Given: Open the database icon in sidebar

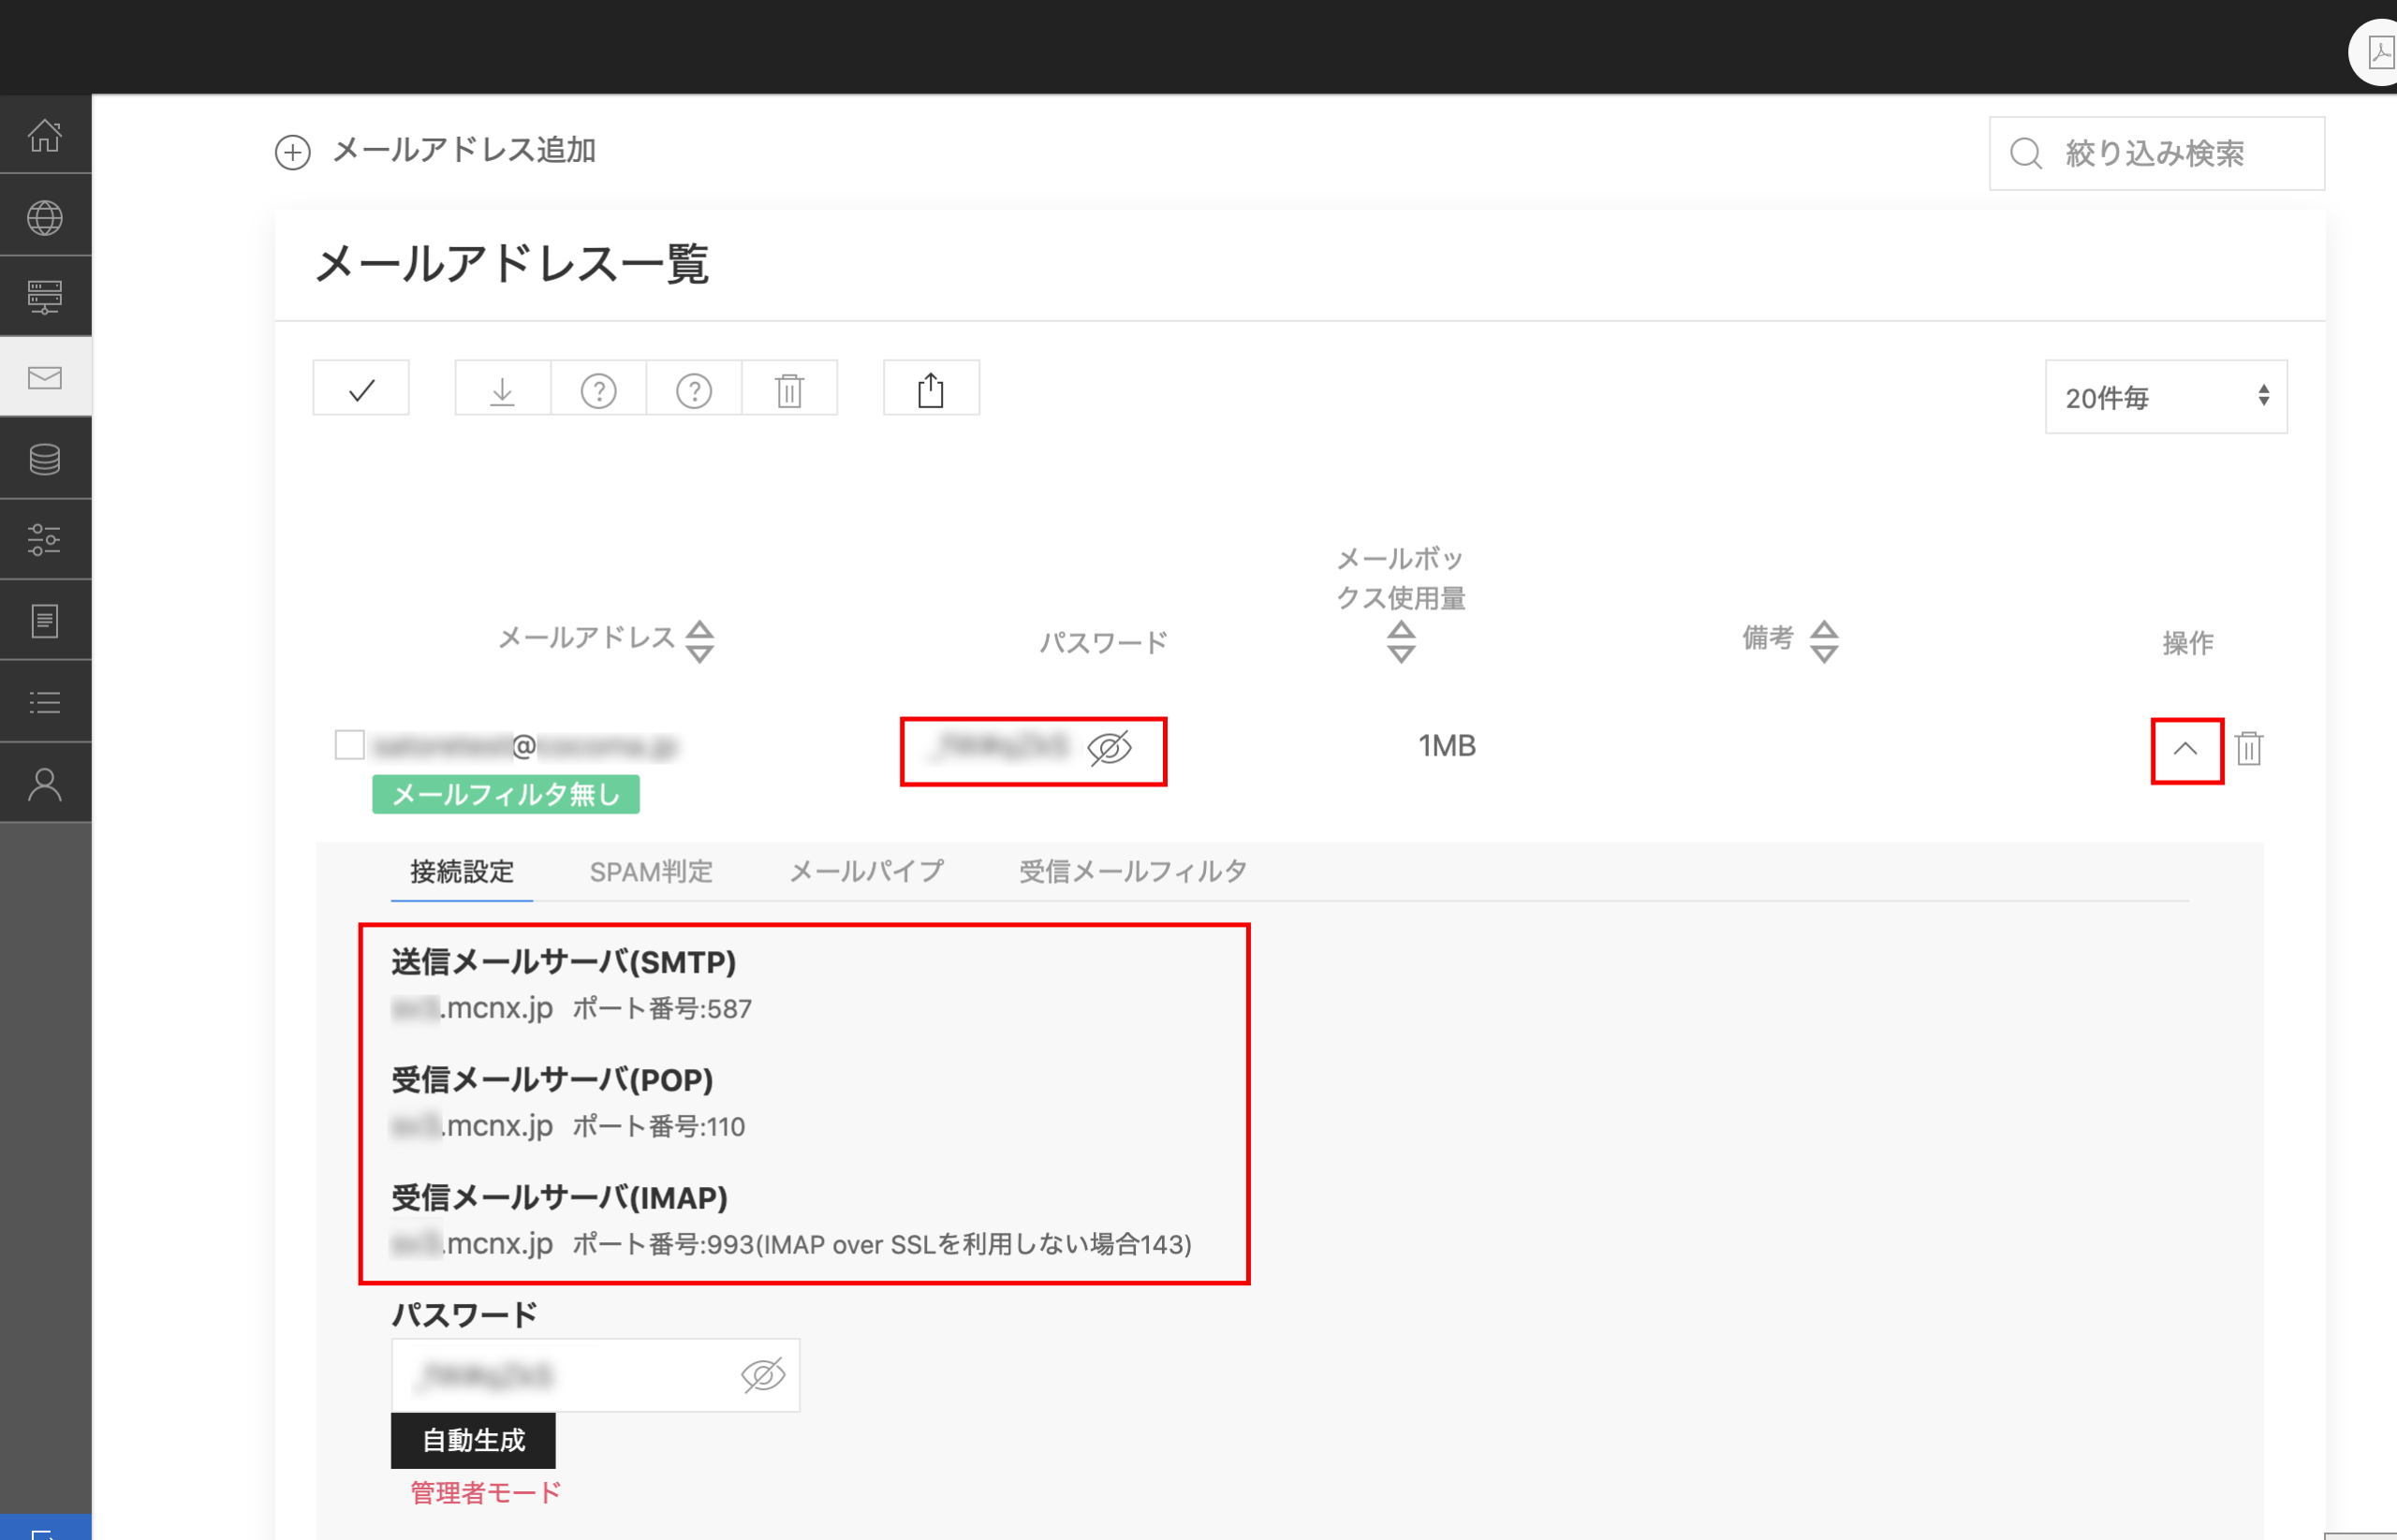Looking at the screenshot, I should tap(45, 459).
